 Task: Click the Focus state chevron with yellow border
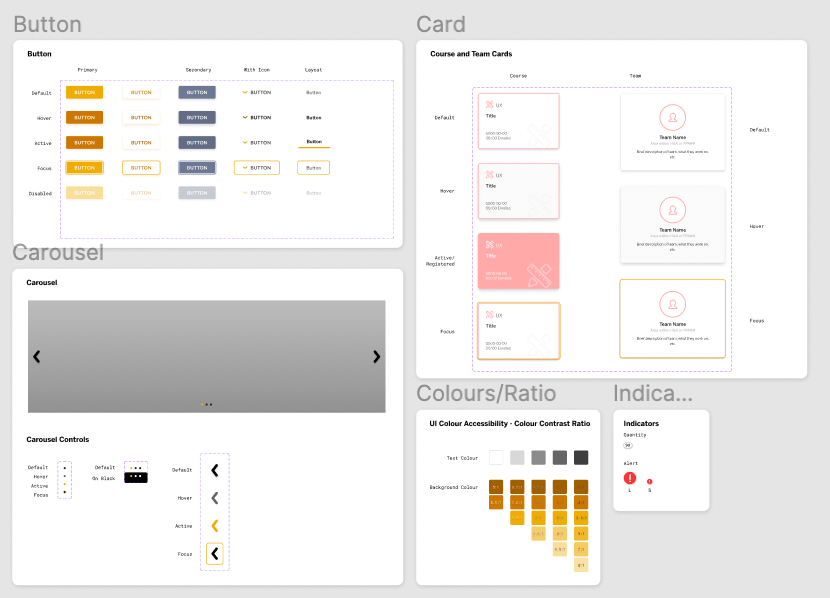click(214, 553)
